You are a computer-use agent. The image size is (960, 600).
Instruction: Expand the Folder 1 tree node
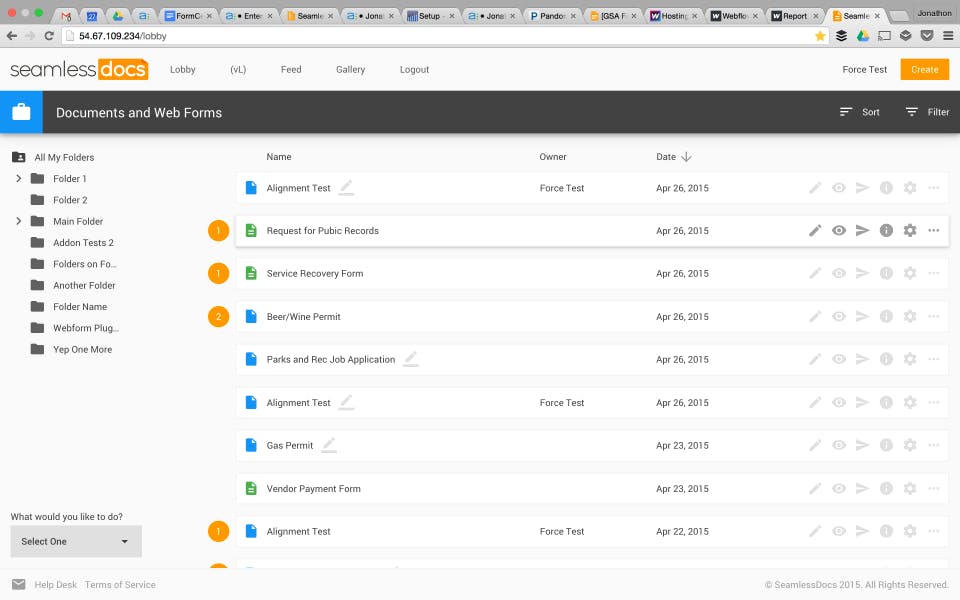tap(18, 179)
